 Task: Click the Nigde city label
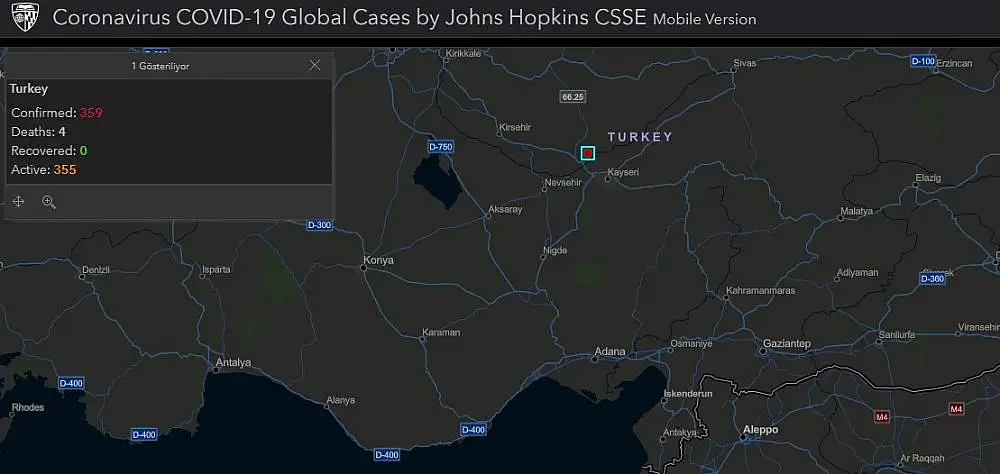click(x=555, y=250)
